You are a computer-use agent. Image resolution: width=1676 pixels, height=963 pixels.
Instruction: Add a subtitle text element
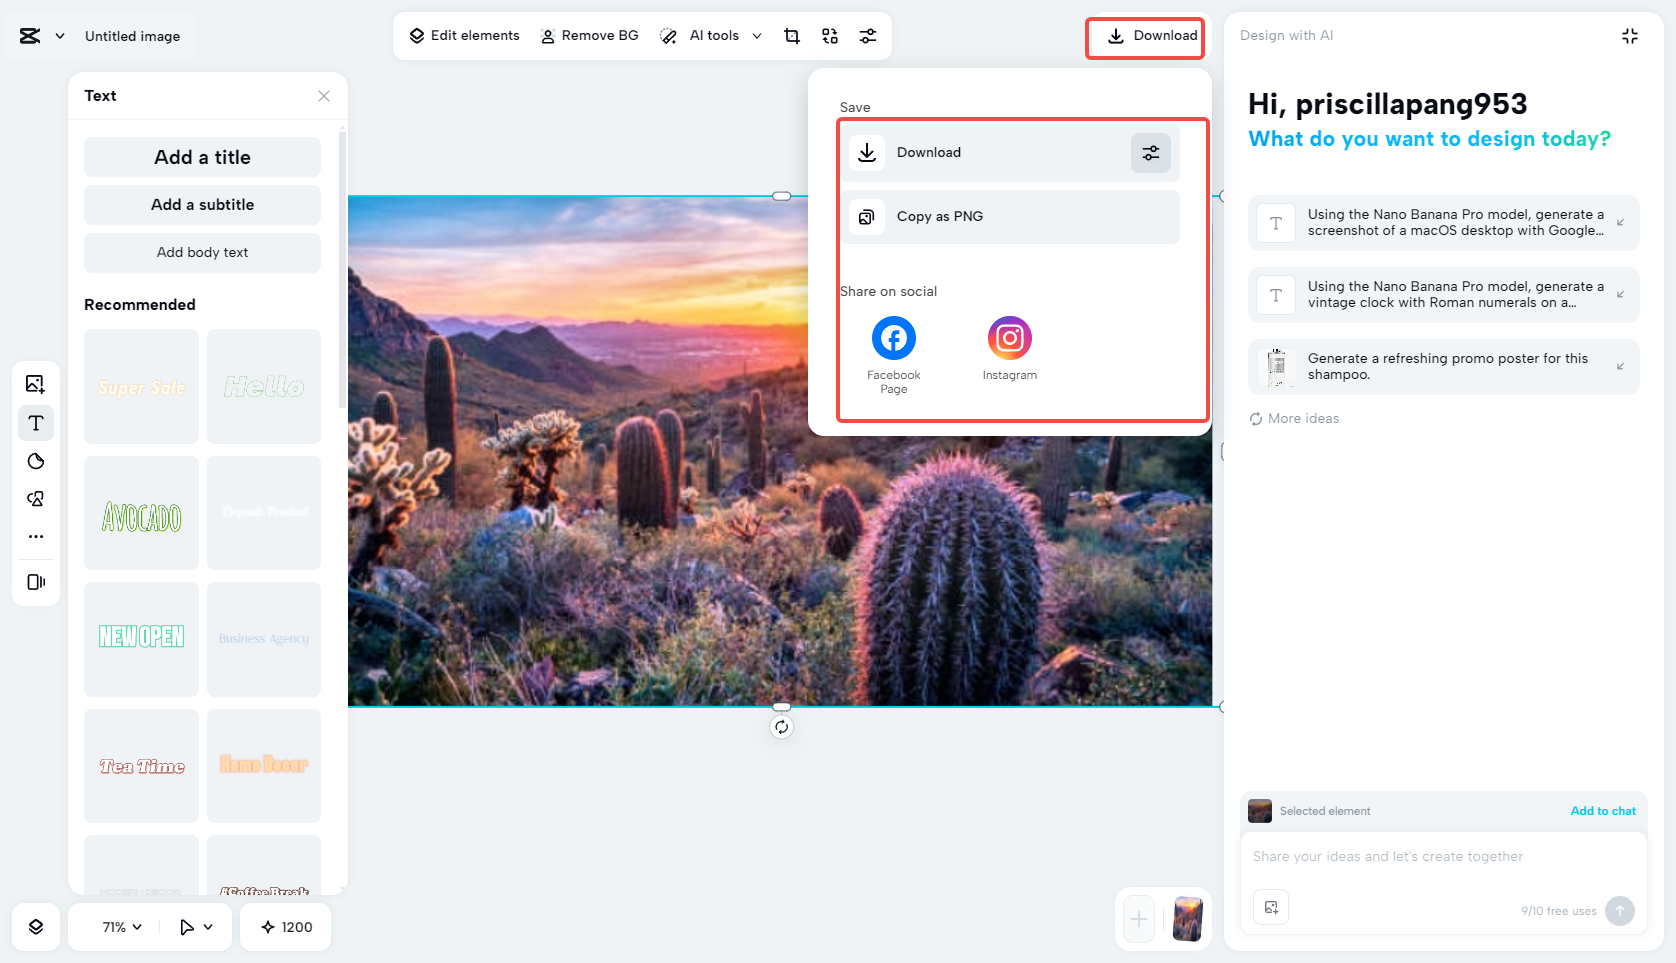click(202, 205)
